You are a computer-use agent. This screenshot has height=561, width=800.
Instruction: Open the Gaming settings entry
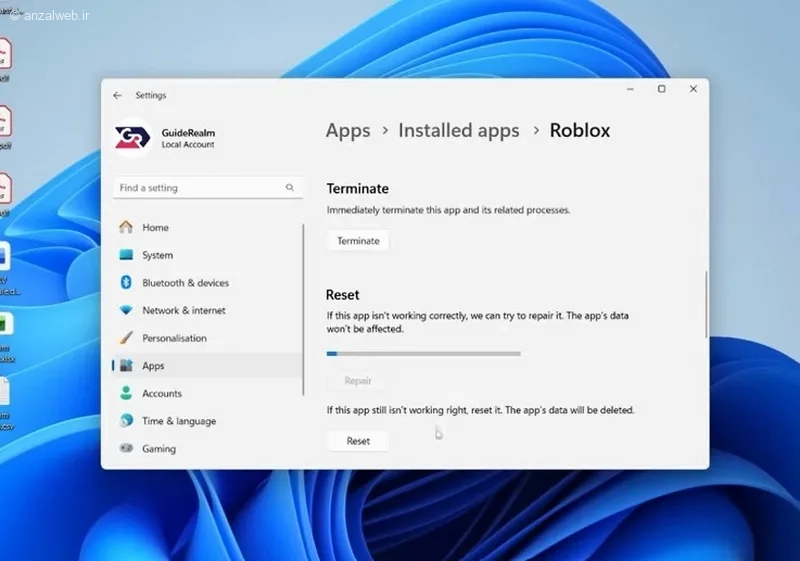coord(207,448)
